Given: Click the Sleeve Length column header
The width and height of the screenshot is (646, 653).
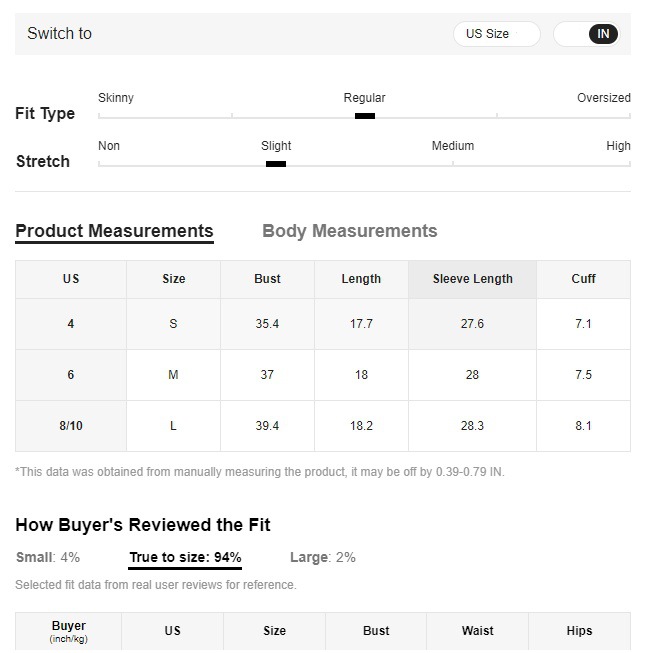Looking at the screenshot, I should pyautogui.click(x=472, y=279).
